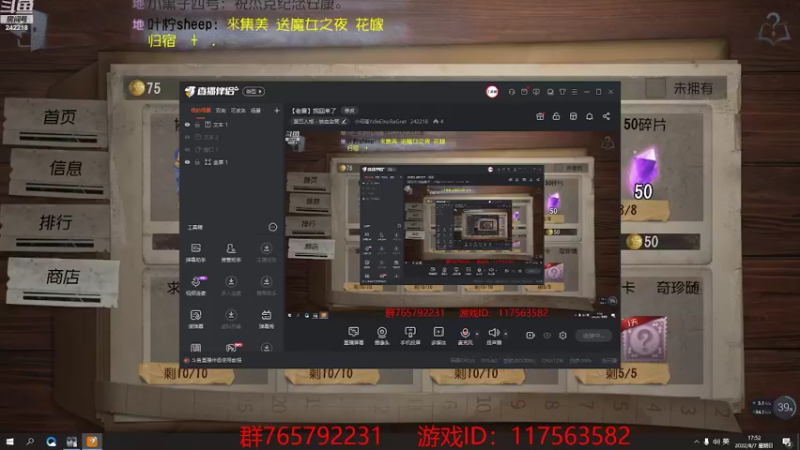The height and width of the screenshot is (450, 800).
Task: Open the round red avatar in title bar
Action: pos(492,91)
